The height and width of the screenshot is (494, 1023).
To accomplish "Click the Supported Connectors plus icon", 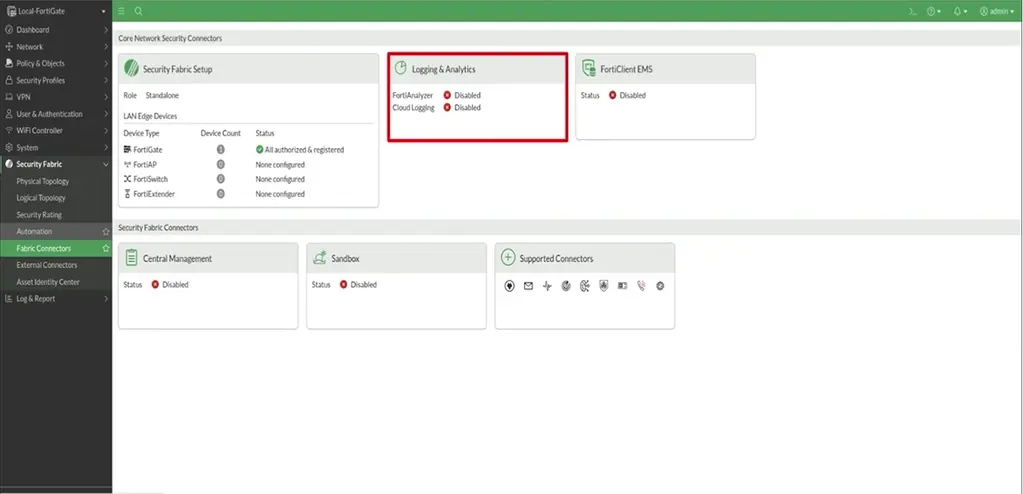I will pos(508,258).
